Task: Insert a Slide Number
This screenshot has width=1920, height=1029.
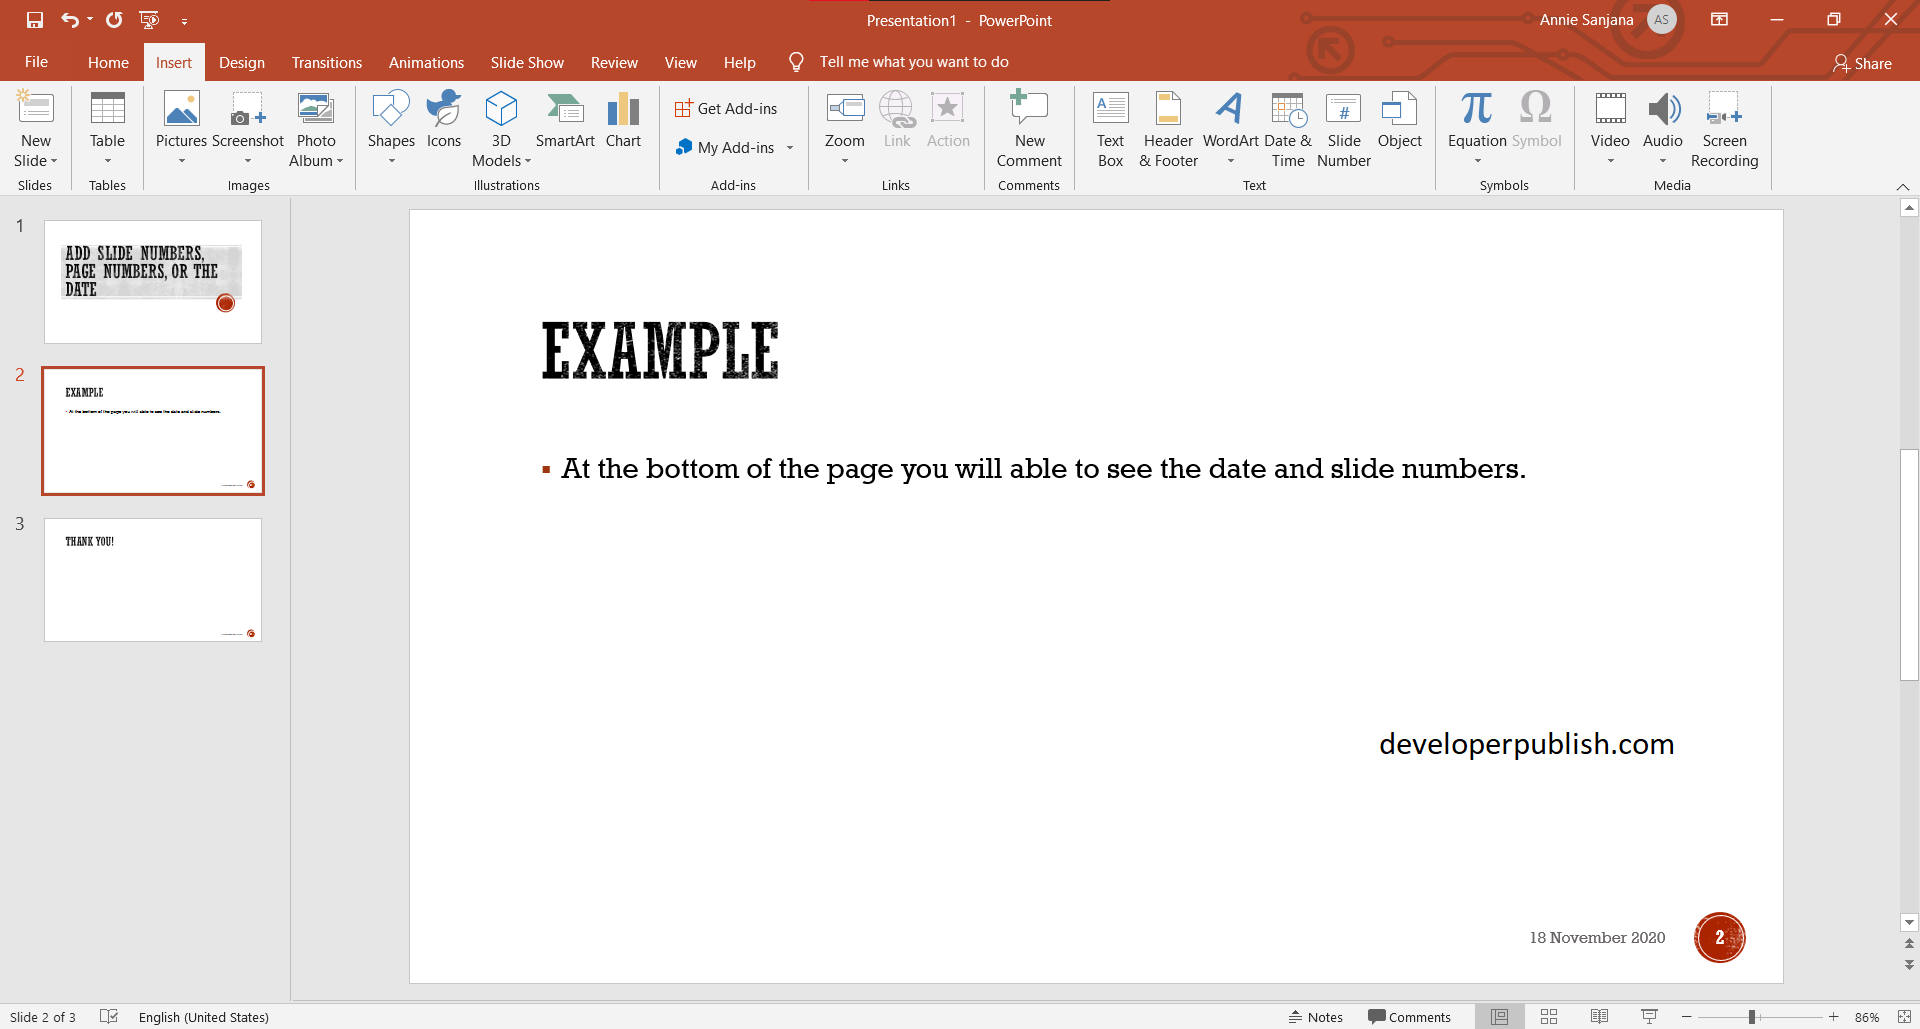Action: (1344, 128)
